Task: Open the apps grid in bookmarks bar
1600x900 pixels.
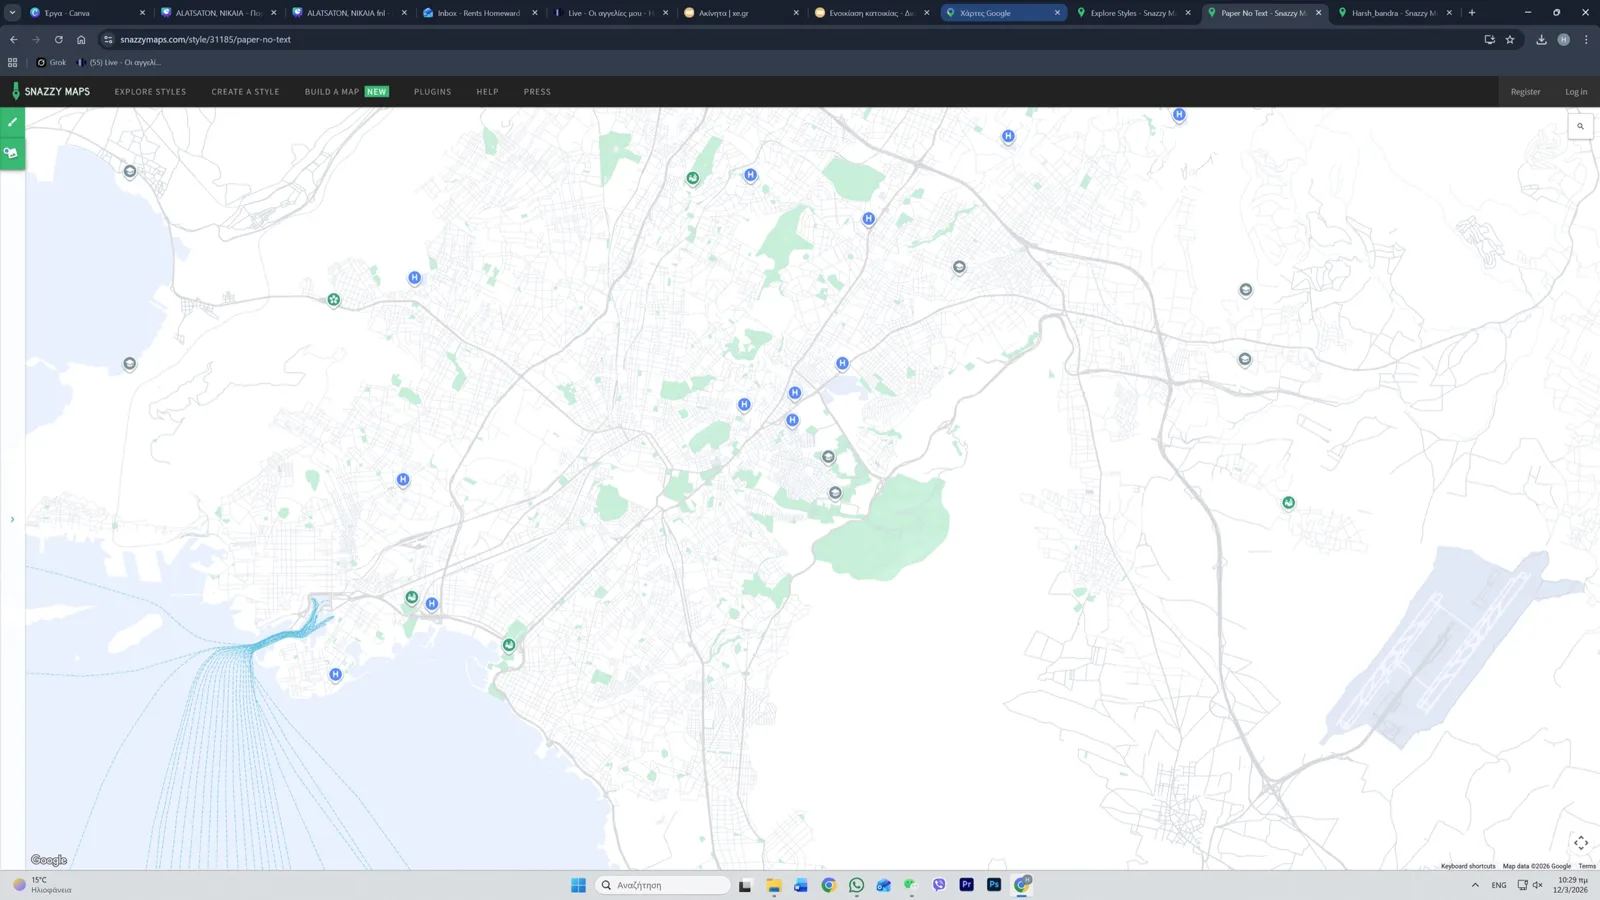Action: (x=13, y=62)
